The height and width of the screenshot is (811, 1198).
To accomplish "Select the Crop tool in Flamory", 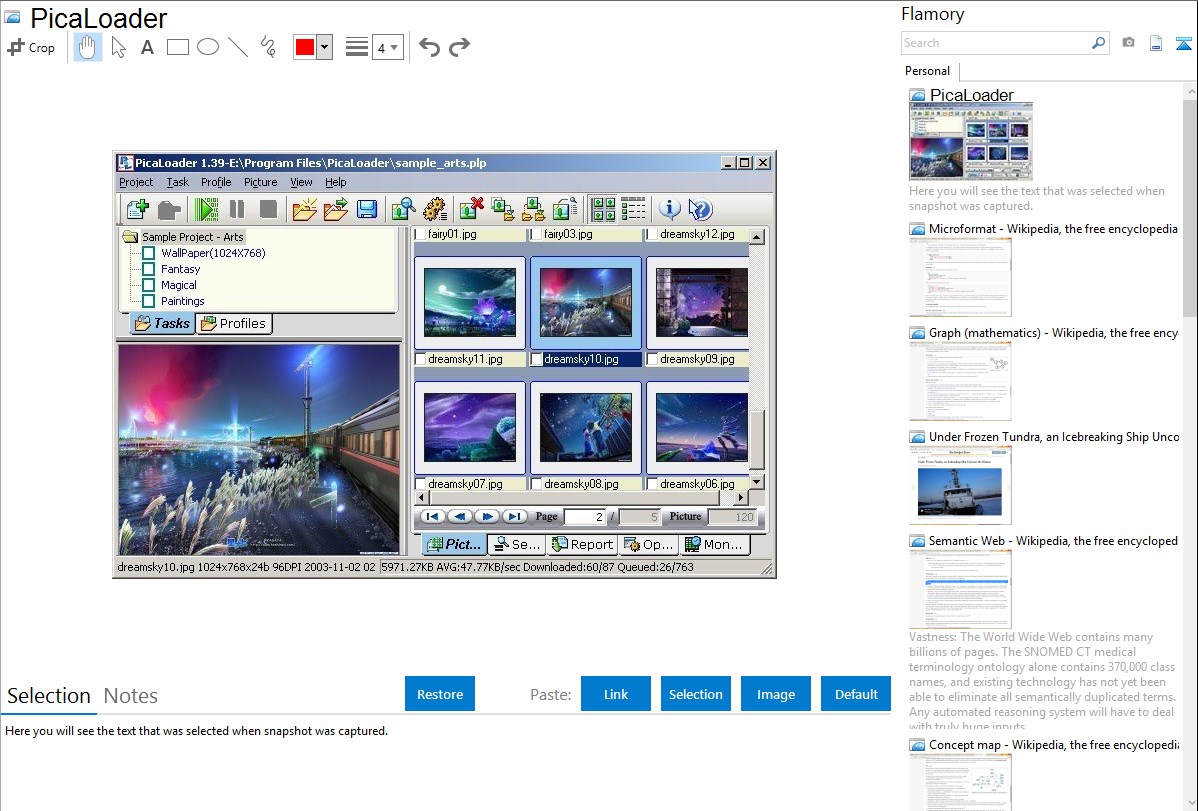I will pyautogui.click(x=31, y=47).
